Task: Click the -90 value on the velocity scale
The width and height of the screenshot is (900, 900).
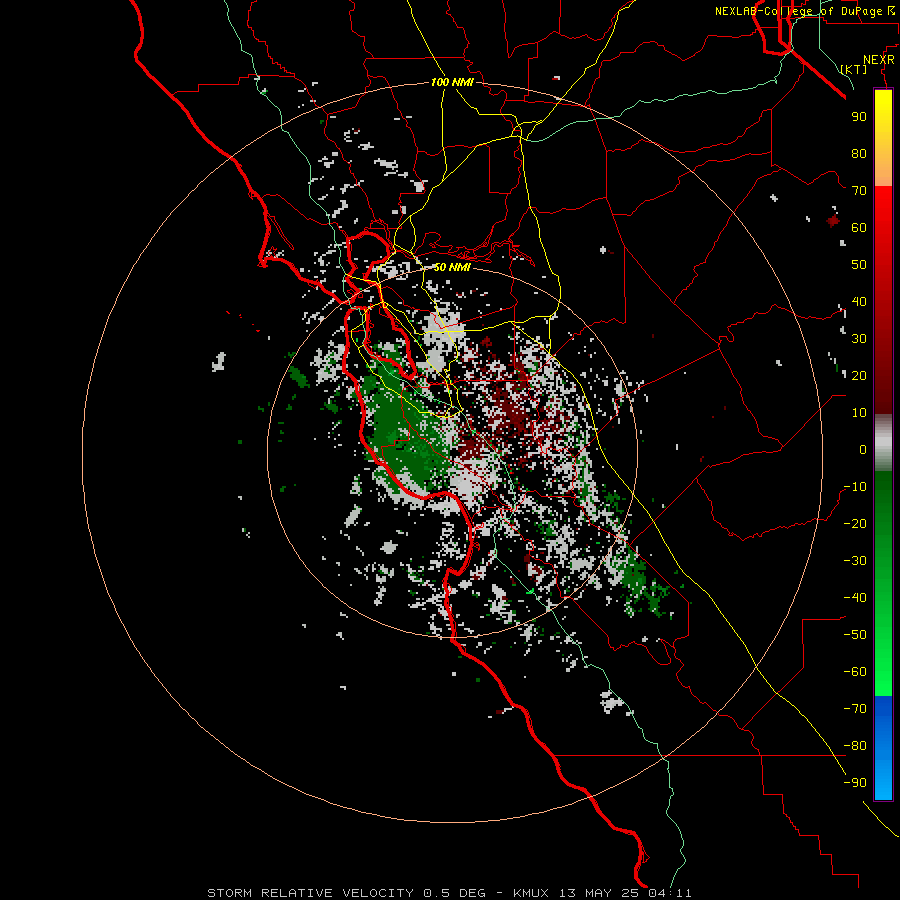Action: pos(855,783)
